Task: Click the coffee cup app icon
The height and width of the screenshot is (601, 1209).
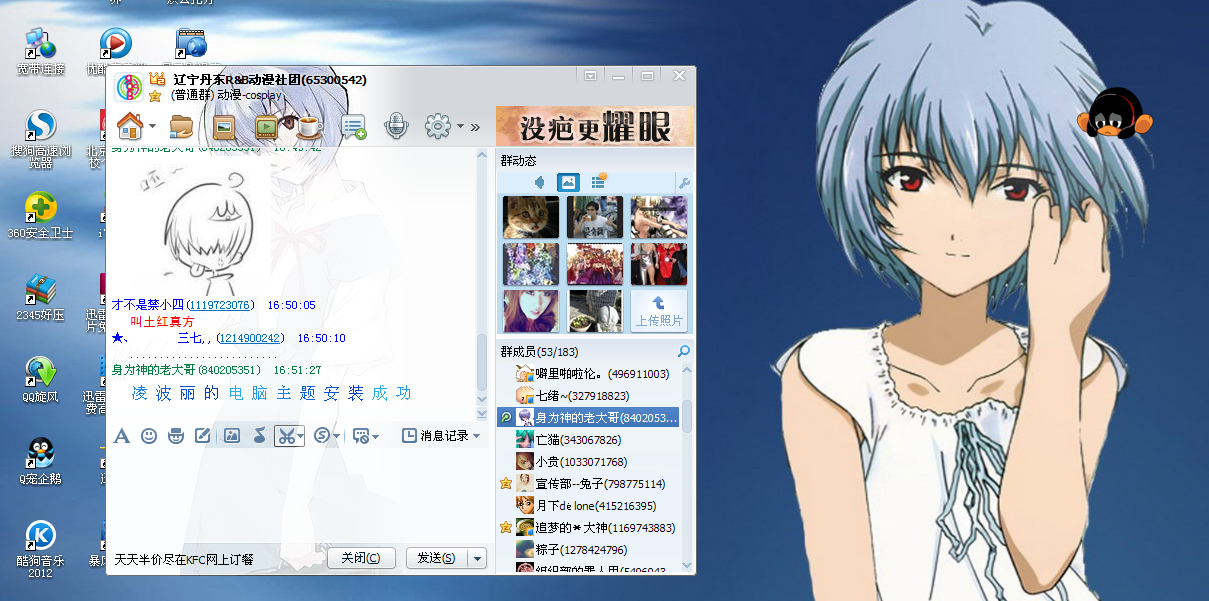Action: [308, 126]
